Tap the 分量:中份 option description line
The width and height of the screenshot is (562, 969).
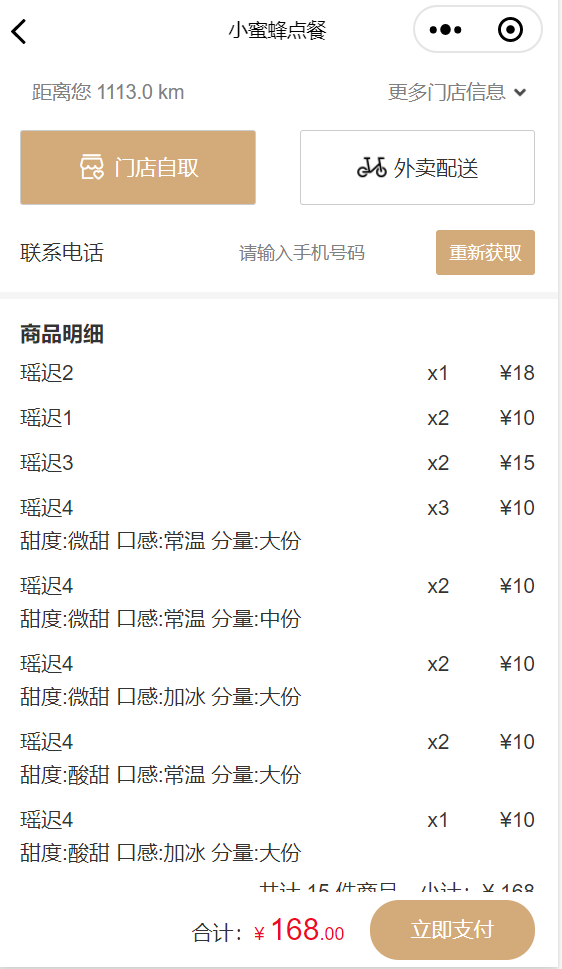coord(161,619)
